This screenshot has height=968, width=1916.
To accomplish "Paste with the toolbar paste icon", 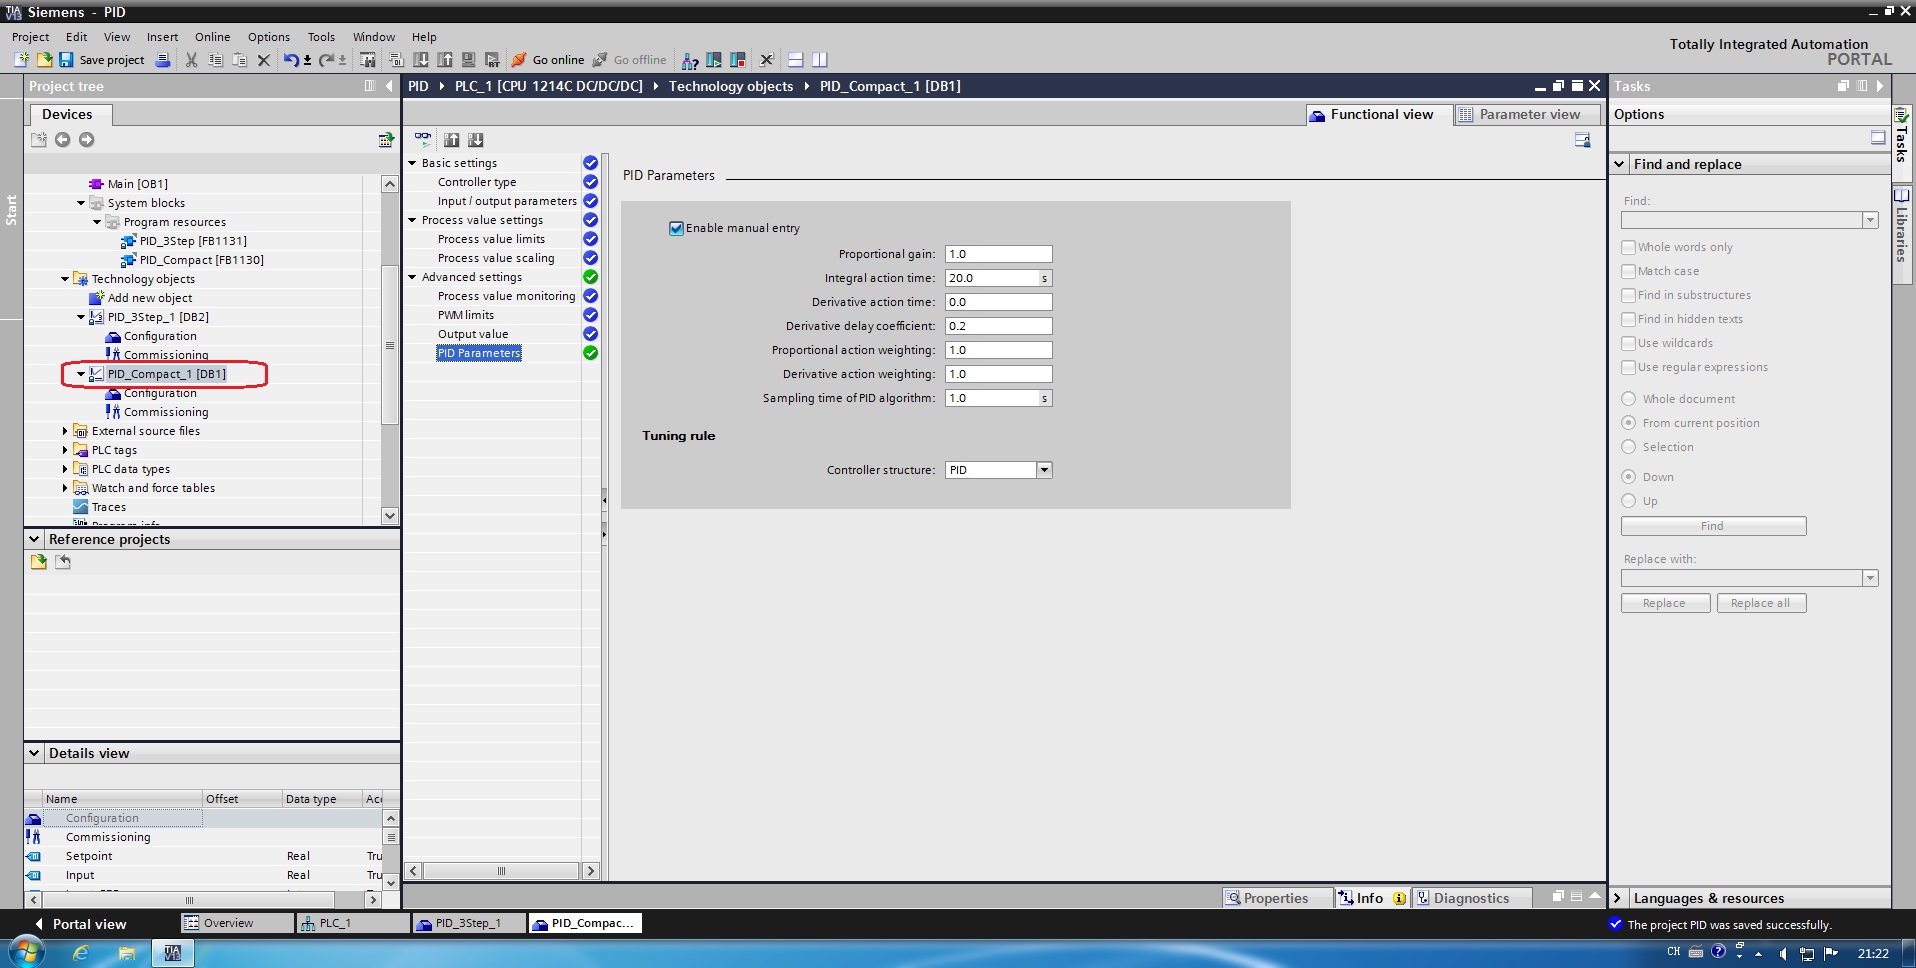I will [239, 60].
